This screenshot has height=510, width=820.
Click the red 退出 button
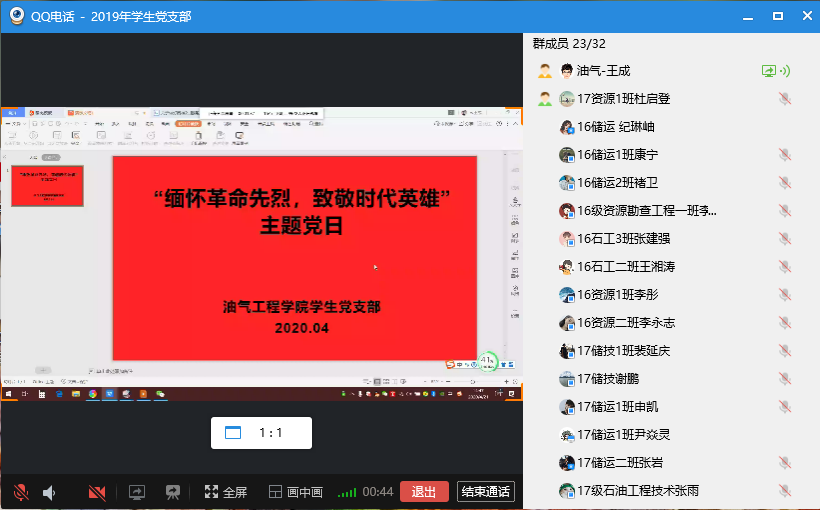click(424, 492)
